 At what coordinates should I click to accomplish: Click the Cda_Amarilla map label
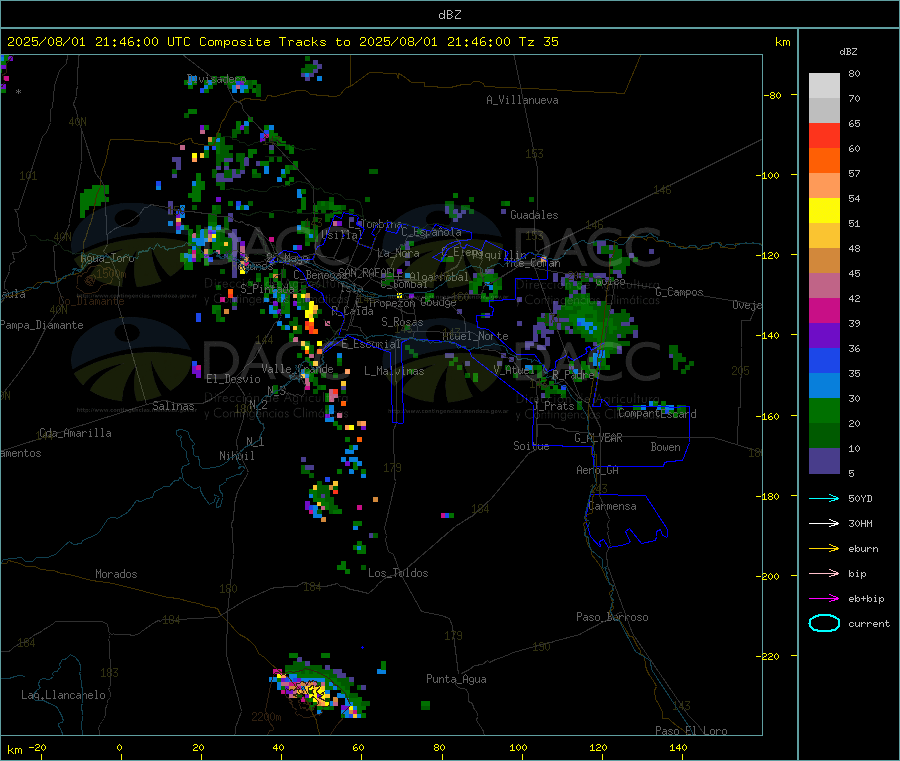[x=75, y=433]
